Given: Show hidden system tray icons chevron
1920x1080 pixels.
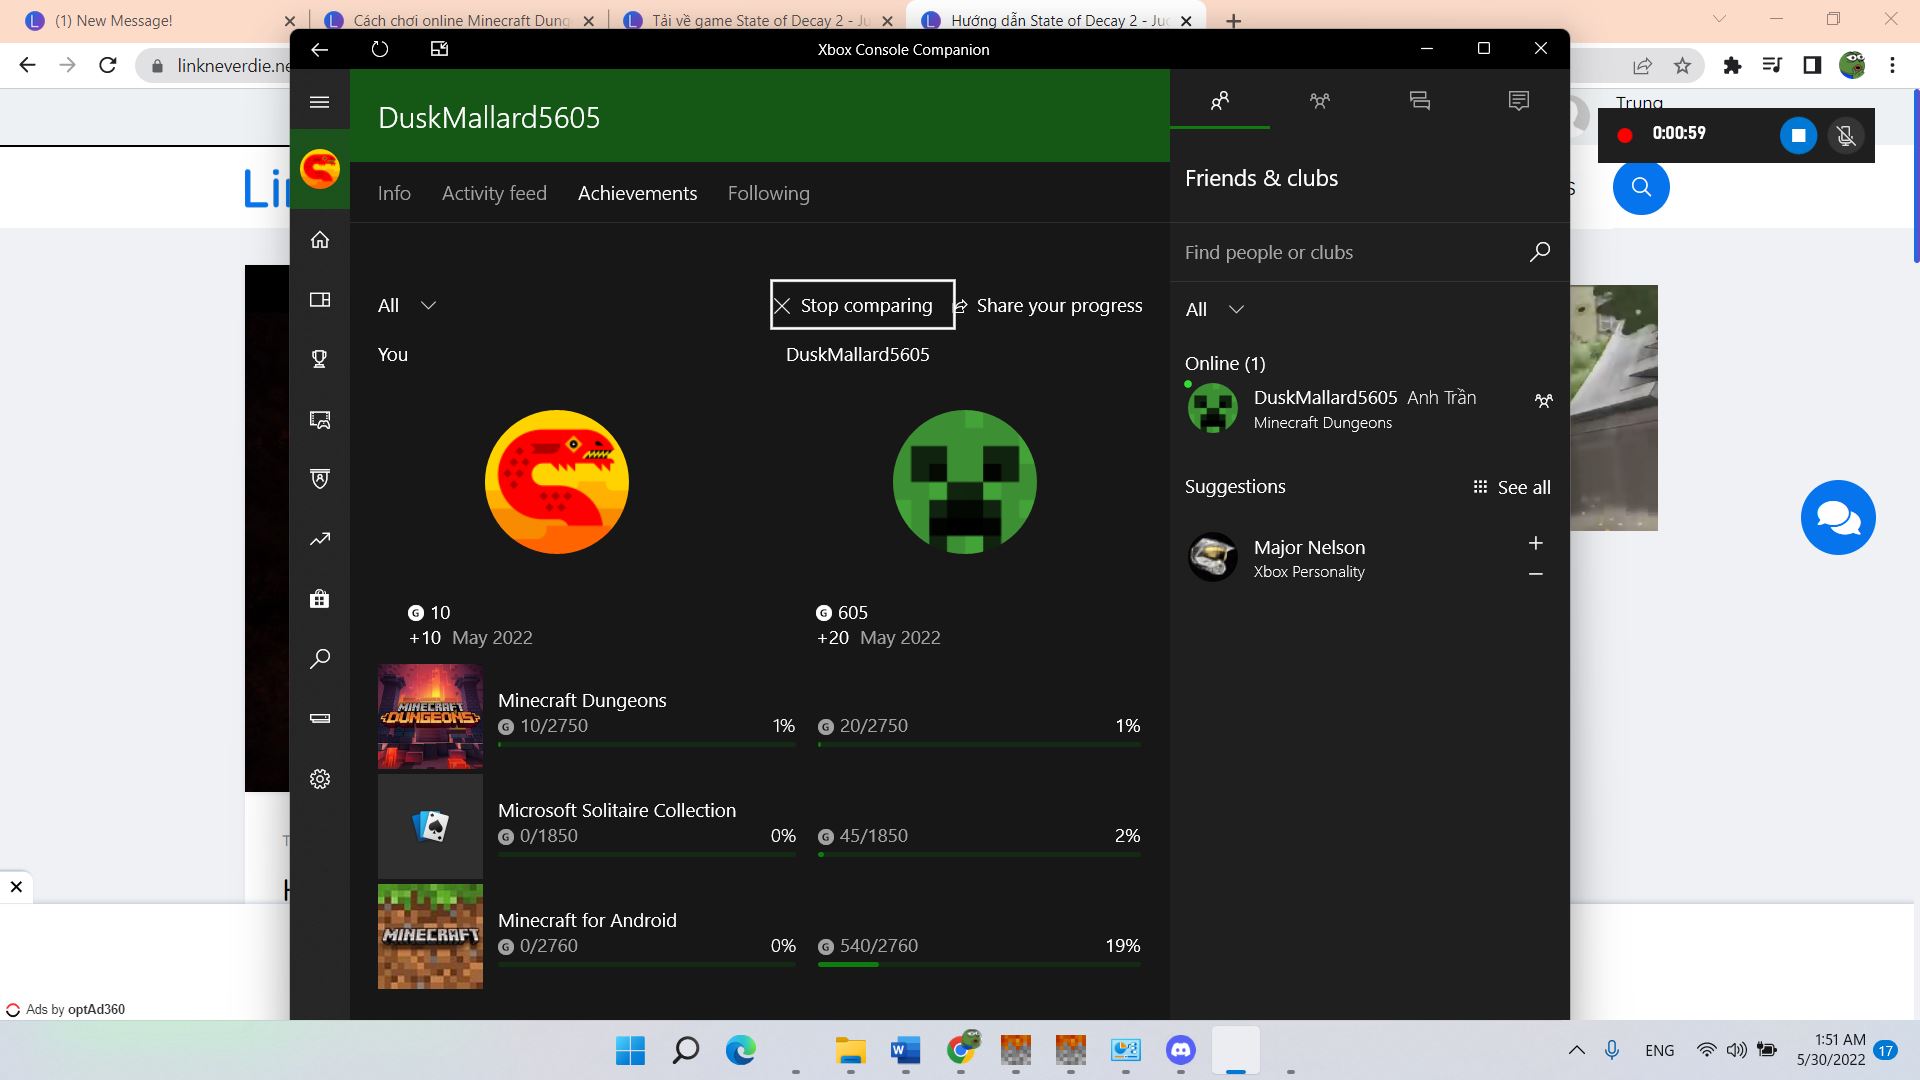Looking at the screenshot, I should pos(1576,1050).
